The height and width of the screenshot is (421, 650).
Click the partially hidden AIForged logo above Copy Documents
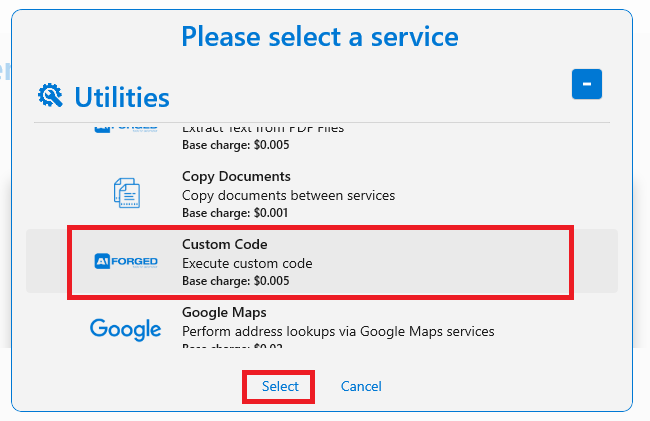pyautogui.click(x=126, y=128)
